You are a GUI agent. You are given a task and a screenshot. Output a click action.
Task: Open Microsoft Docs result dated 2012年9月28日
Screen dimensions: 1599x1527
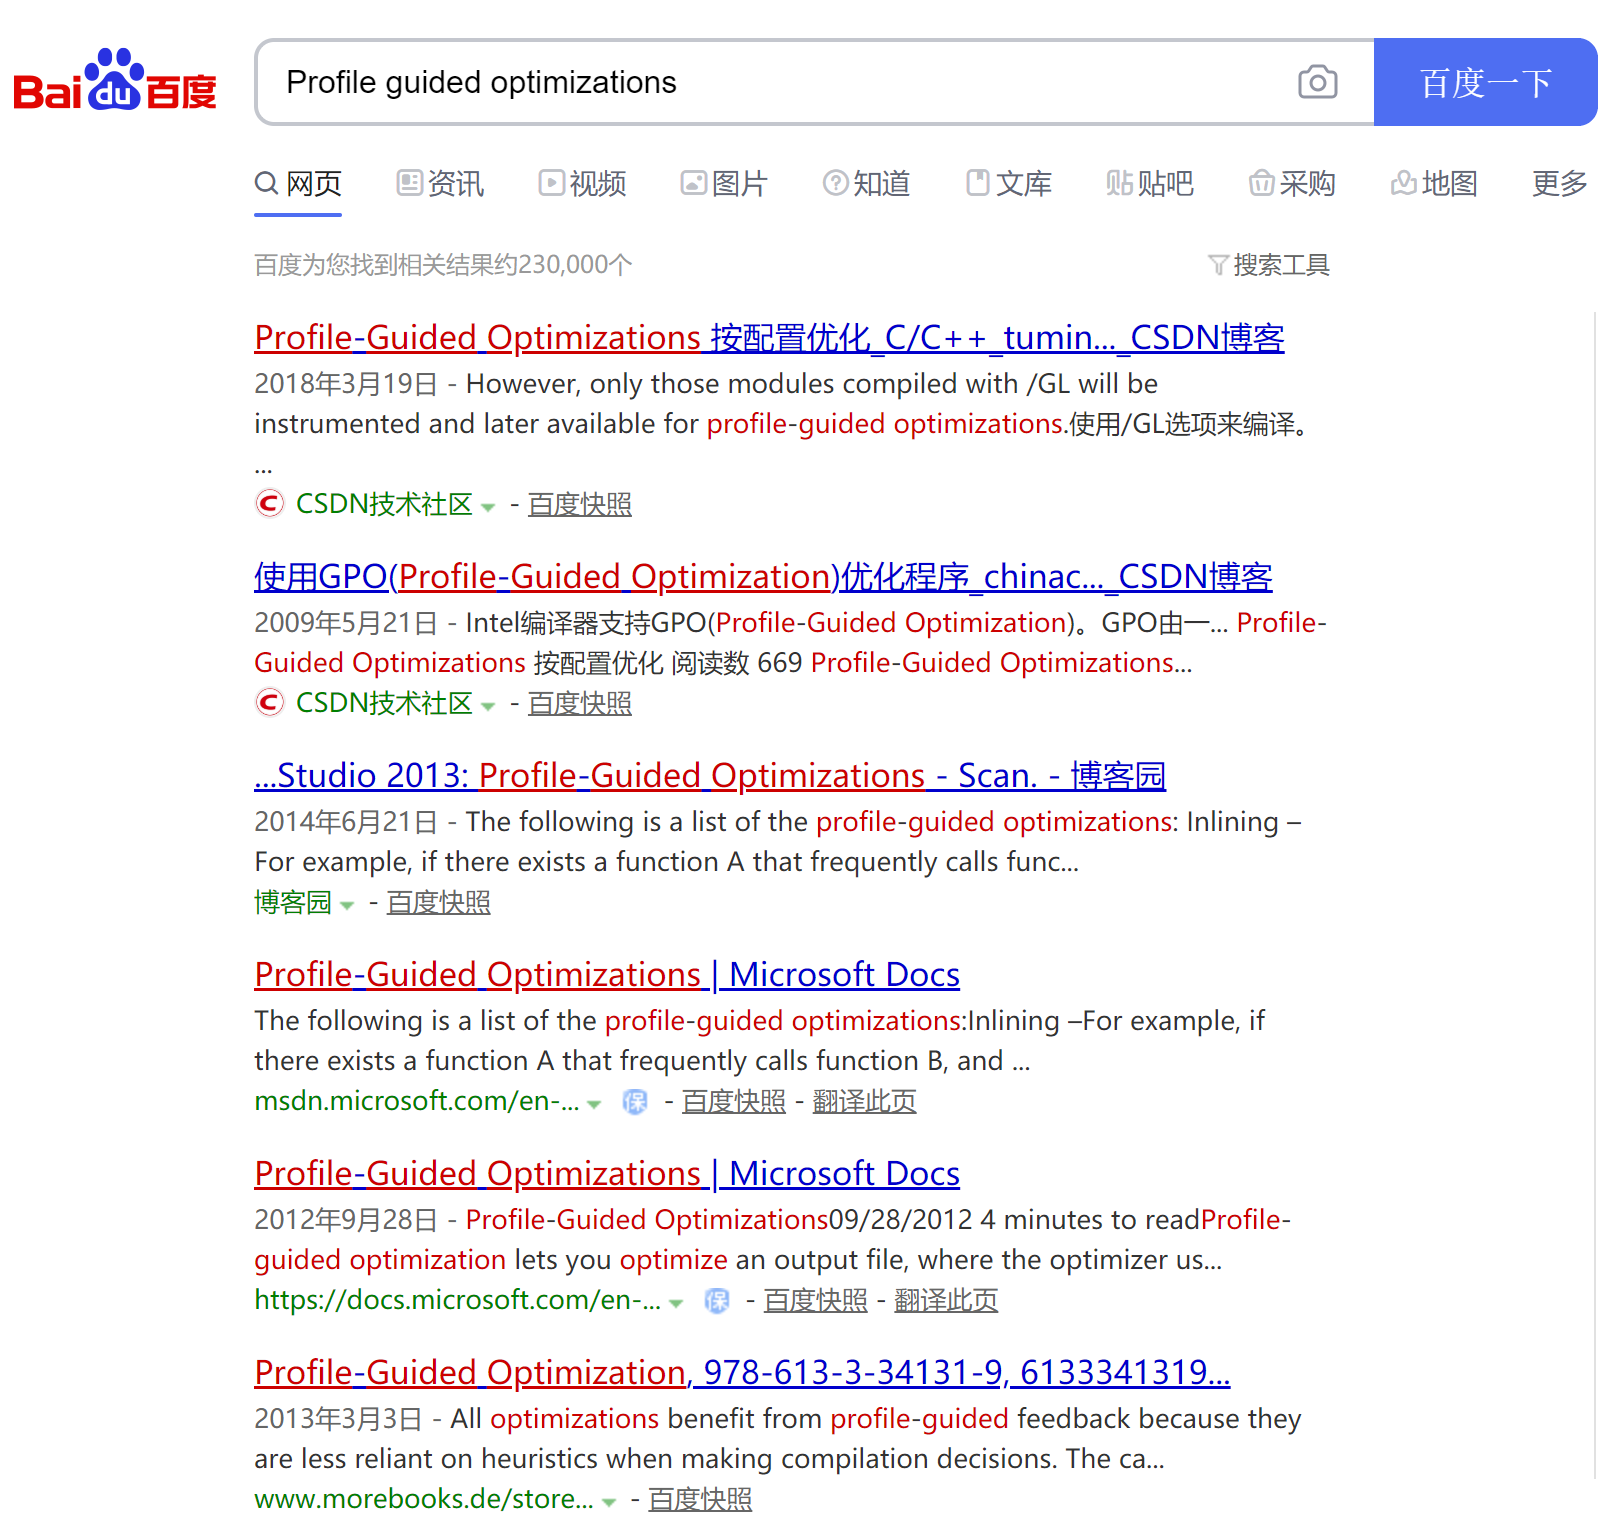(x=607, y=1174)
